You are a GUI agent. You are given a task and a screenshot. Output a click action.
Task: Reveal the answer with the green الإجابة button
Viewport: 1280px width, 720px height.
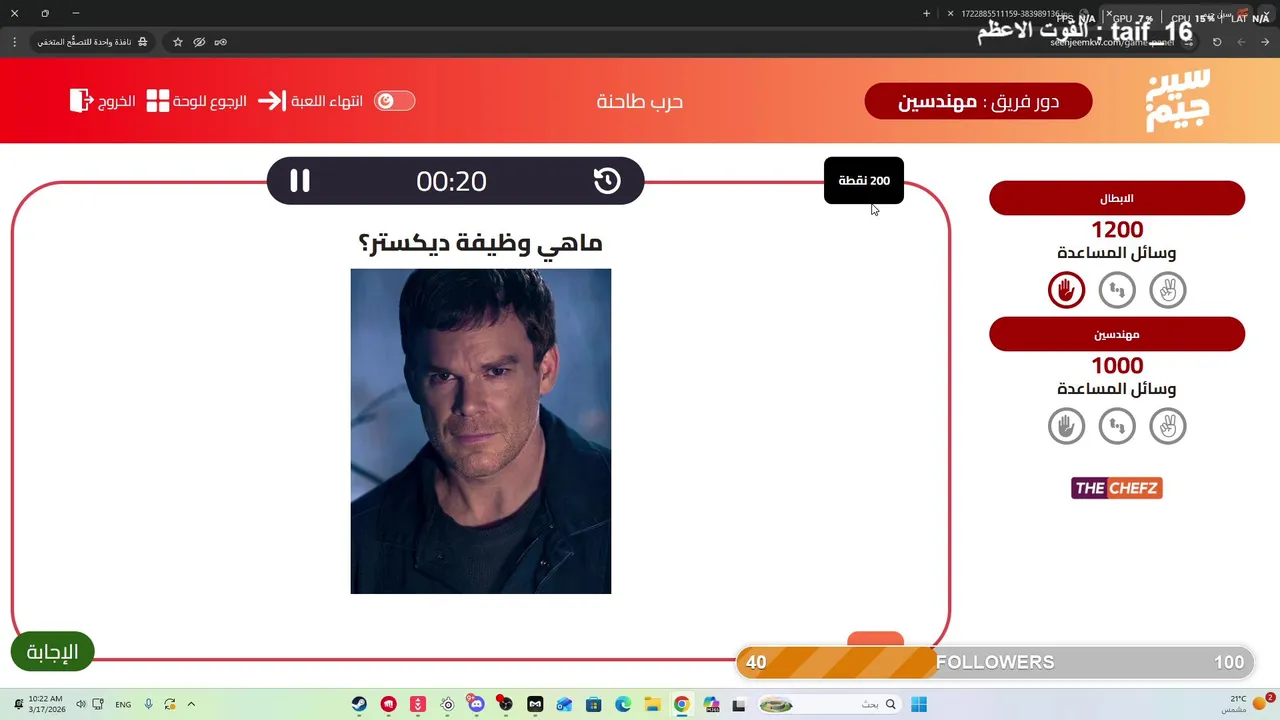52,652
